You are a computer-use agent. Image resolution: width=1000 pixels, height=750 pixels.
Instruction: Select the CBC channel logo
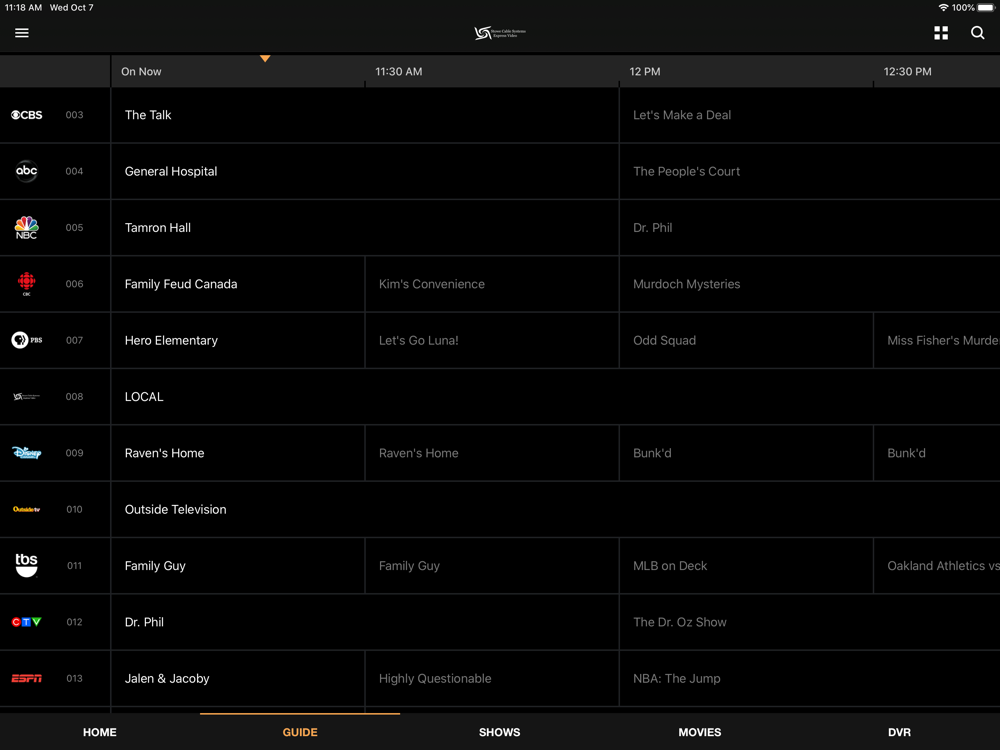[26, 284]
